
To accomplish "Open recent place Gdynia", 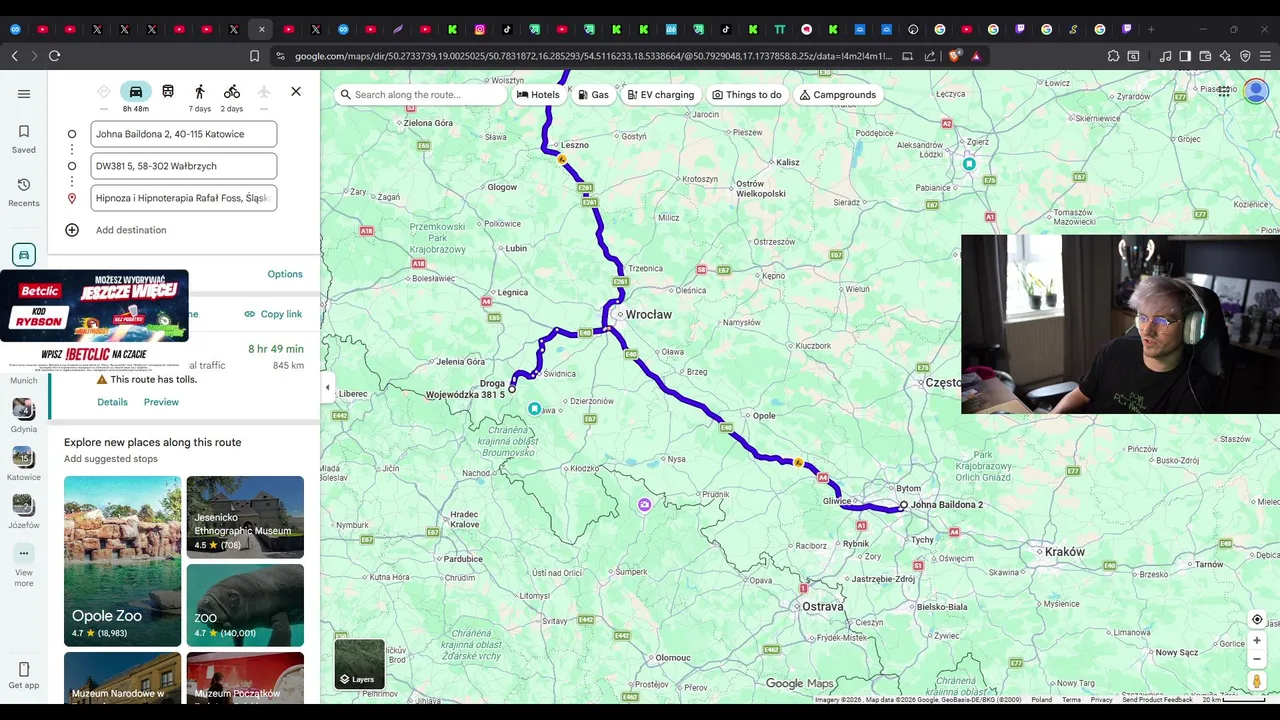I will [24, 415].
